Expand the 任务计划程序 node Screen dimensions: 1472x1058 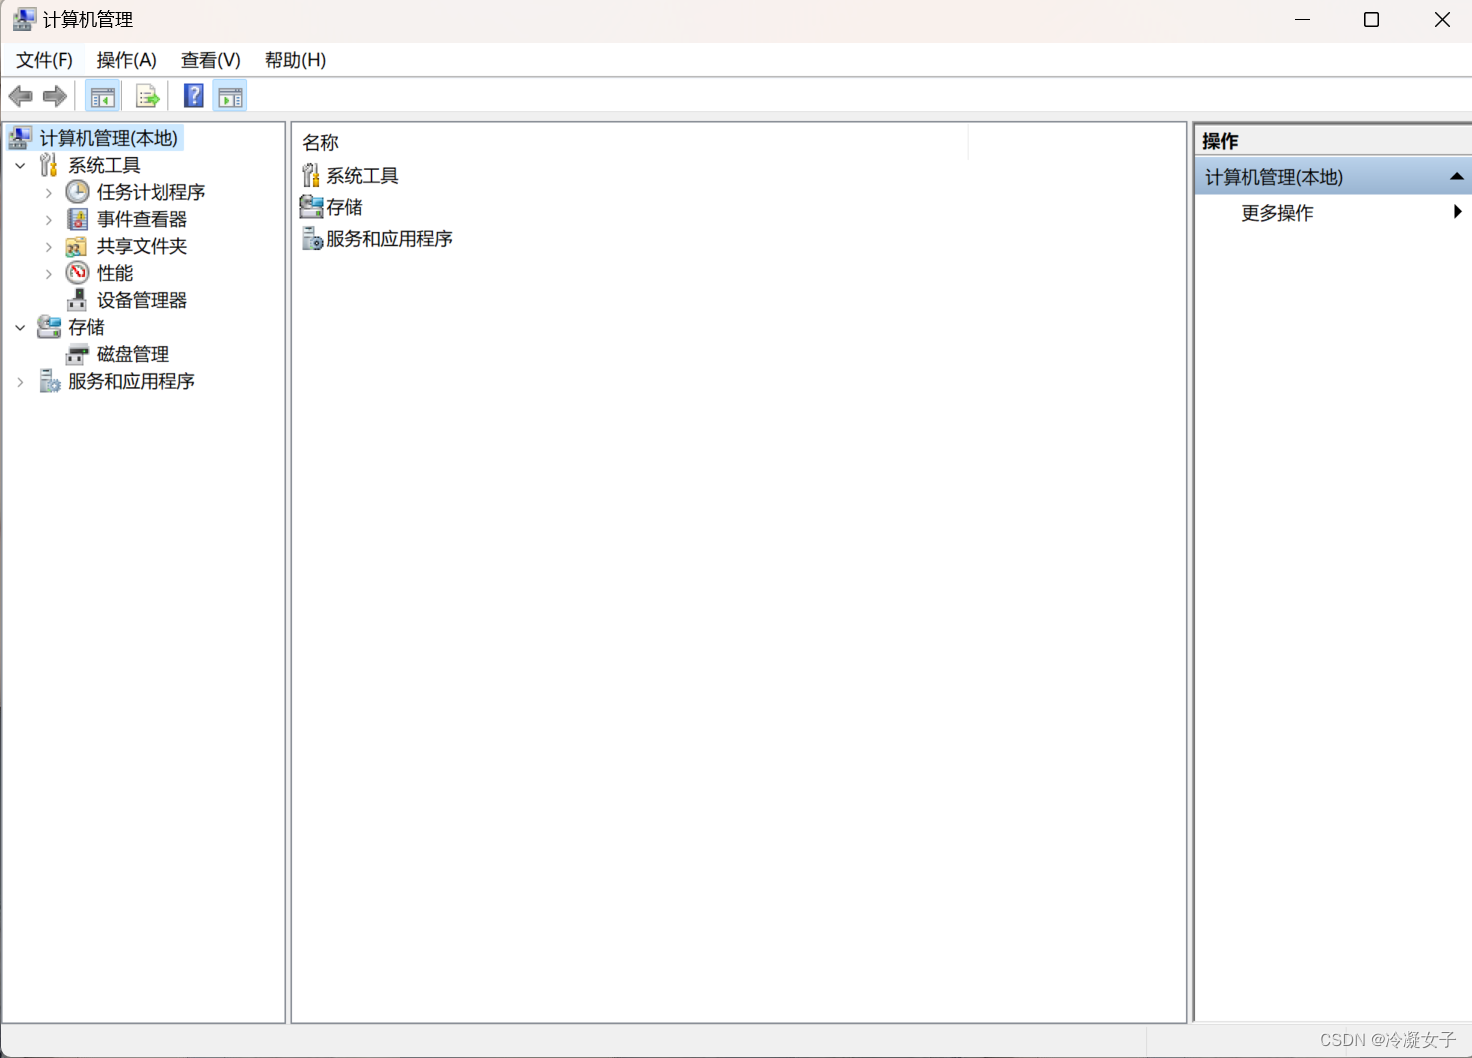point(49,193)
